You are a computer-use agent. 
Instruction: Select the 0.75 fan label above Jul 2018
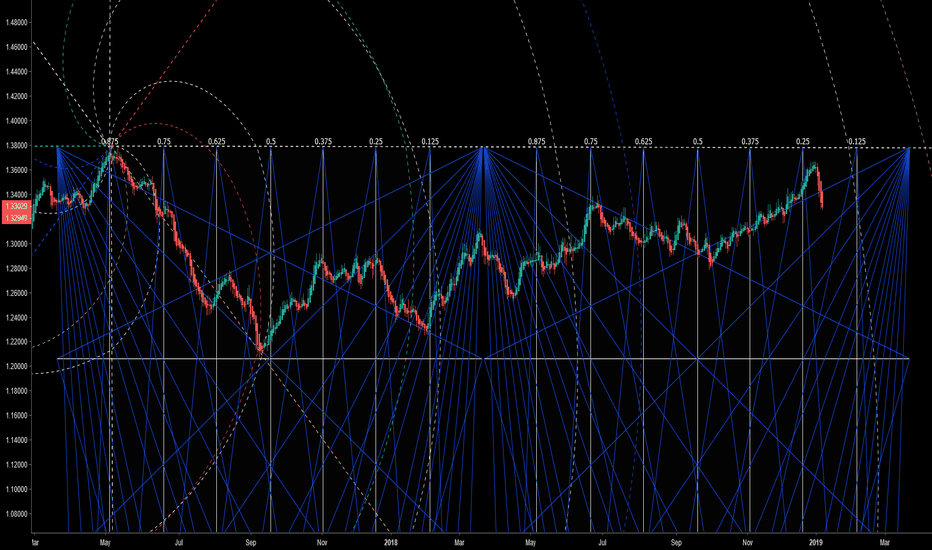591,142
